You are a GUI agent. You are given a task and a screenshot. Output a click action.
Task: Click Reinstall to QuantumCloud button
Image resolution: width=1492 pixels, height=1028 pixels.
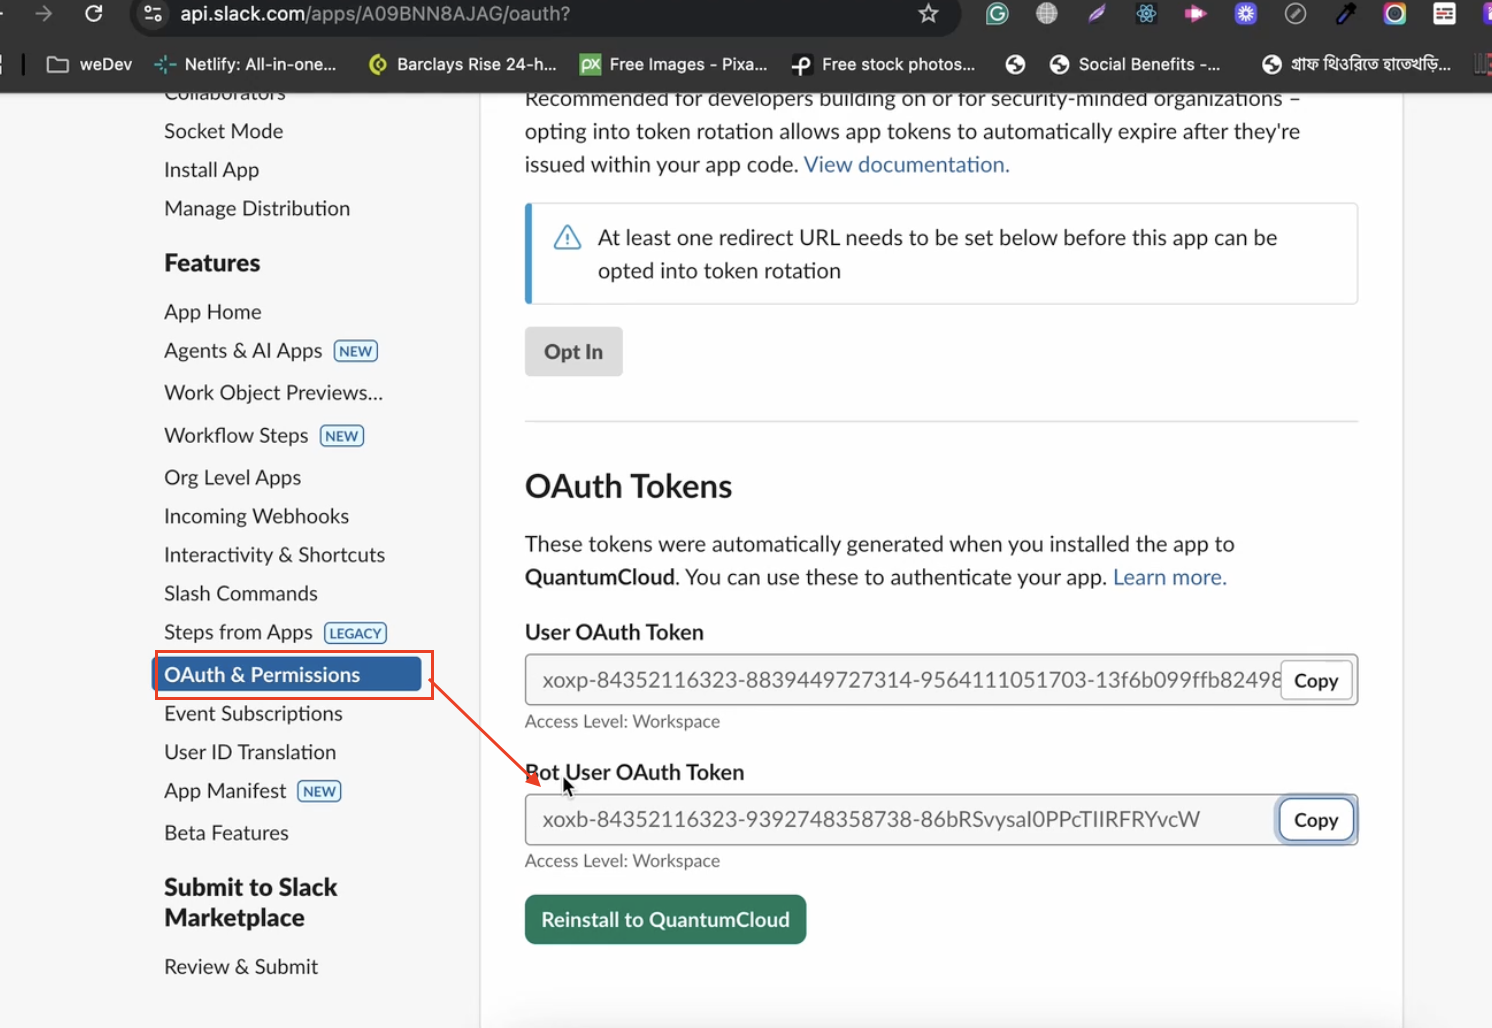pyautogui.click(x=665, y=920)
